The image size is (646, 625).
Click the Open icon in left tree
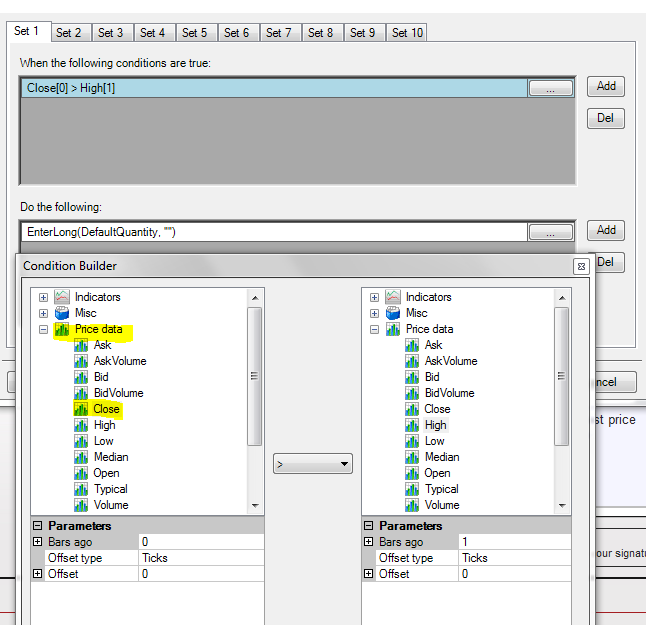point(81,473)
